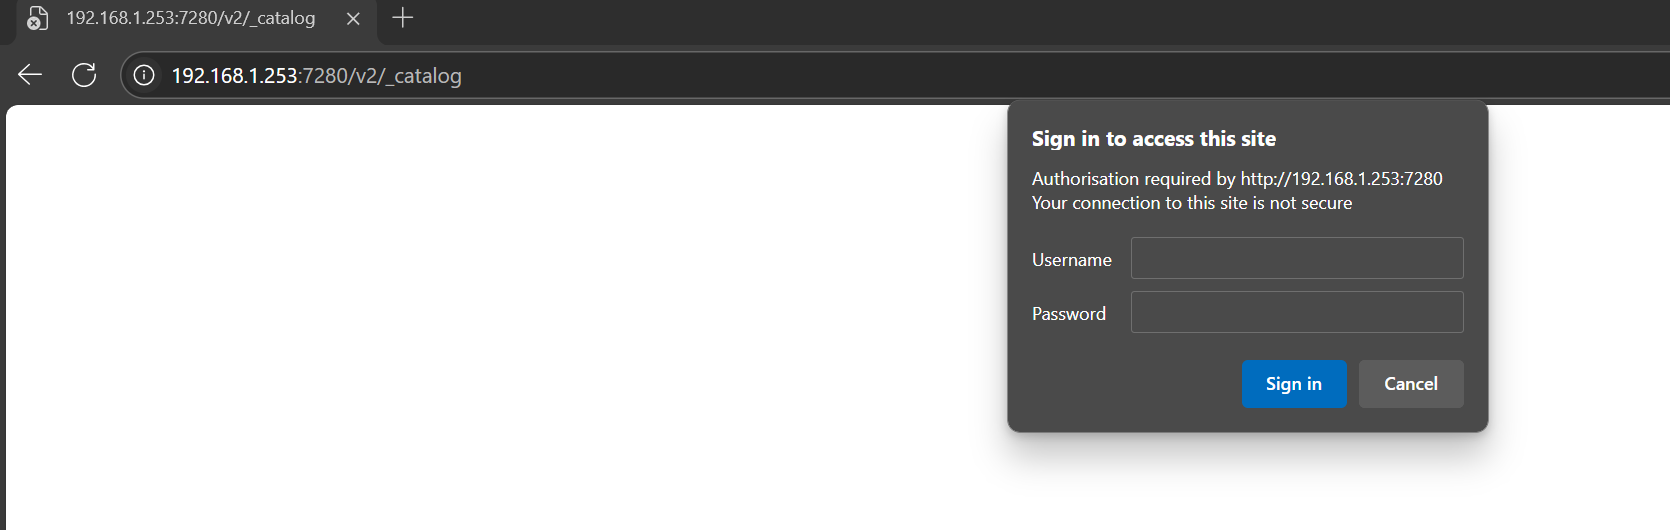Open a new tab with plus icon
The image size is (1670, 530).
click(x=402, y=18)
